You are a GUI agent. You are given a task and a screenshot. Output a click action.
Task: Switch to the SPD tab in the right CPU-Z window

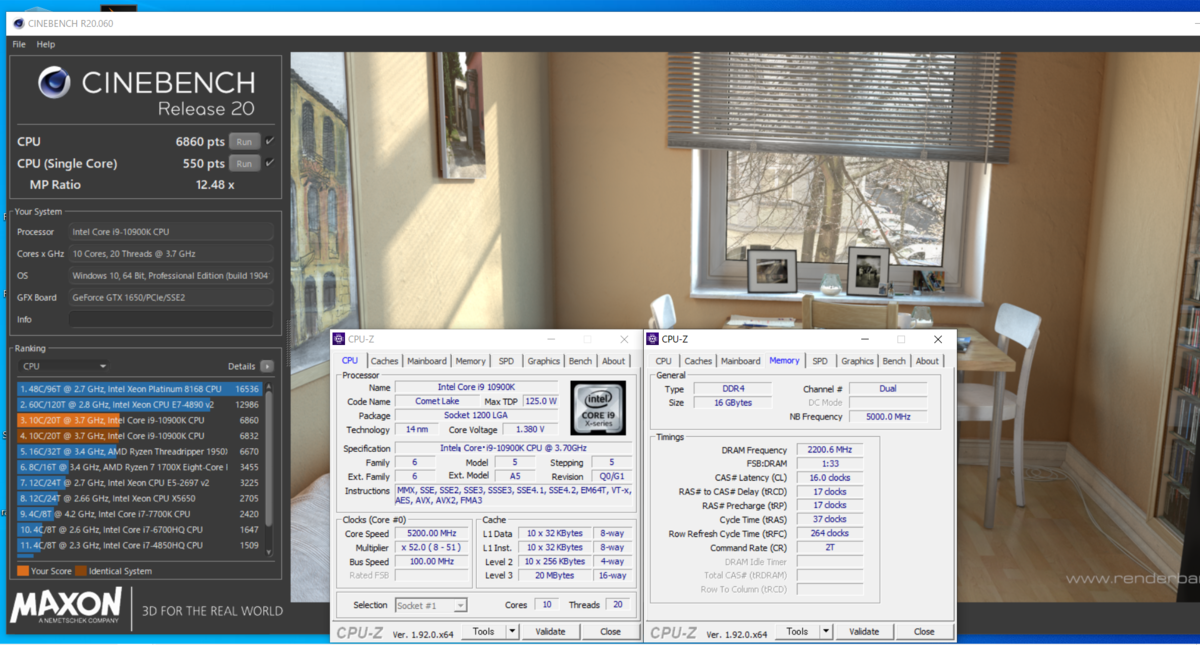(x=820, y=361)
